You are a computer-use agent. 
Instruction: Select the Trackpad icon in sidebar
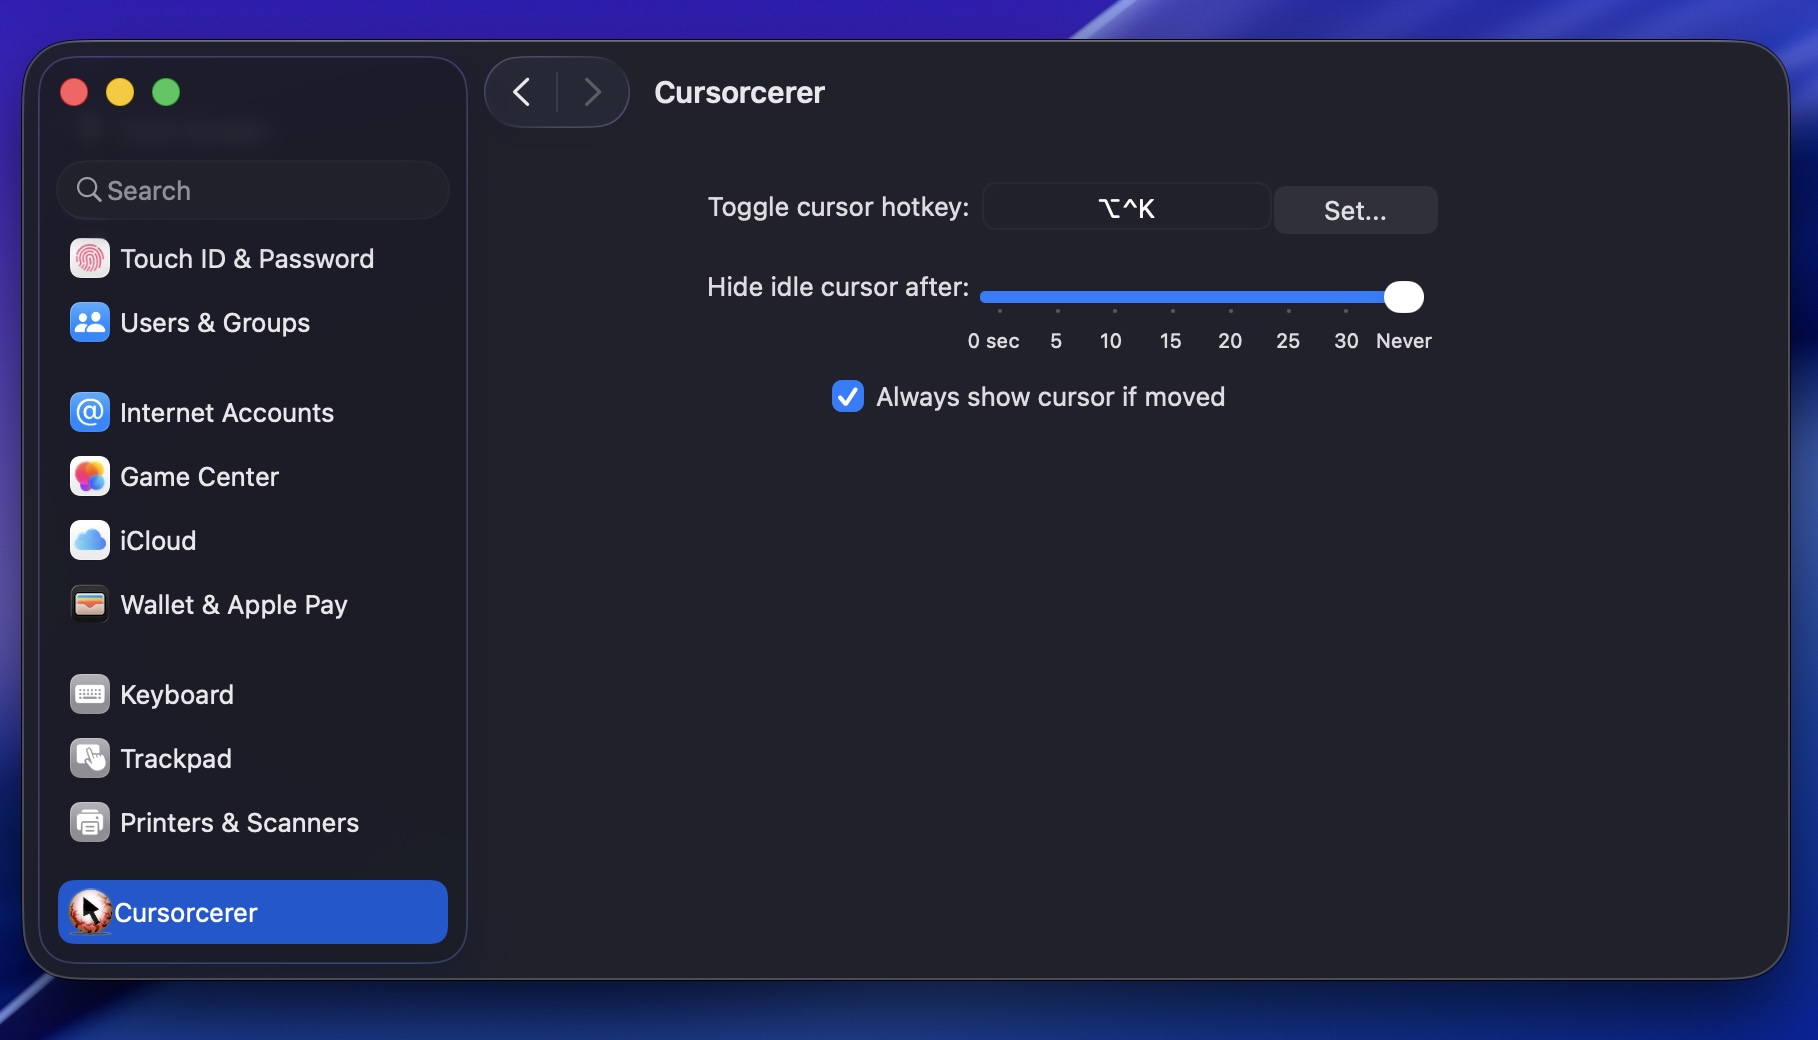pyautogui.click(x=89, y=759)
